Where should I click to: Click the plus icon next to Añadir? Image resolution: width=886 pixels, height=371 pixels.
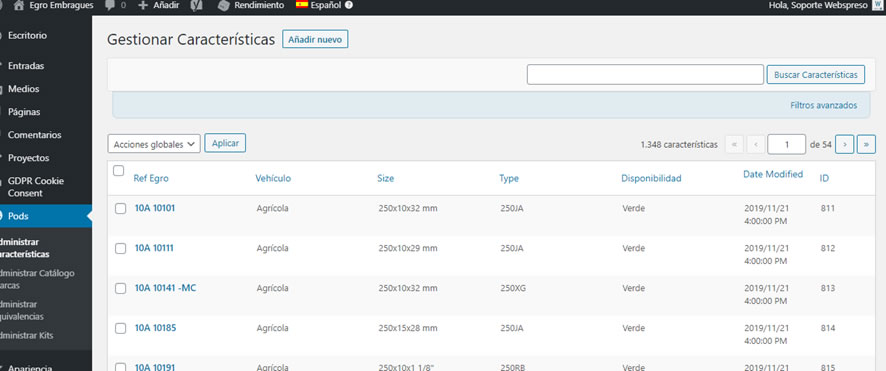point(143,6)
